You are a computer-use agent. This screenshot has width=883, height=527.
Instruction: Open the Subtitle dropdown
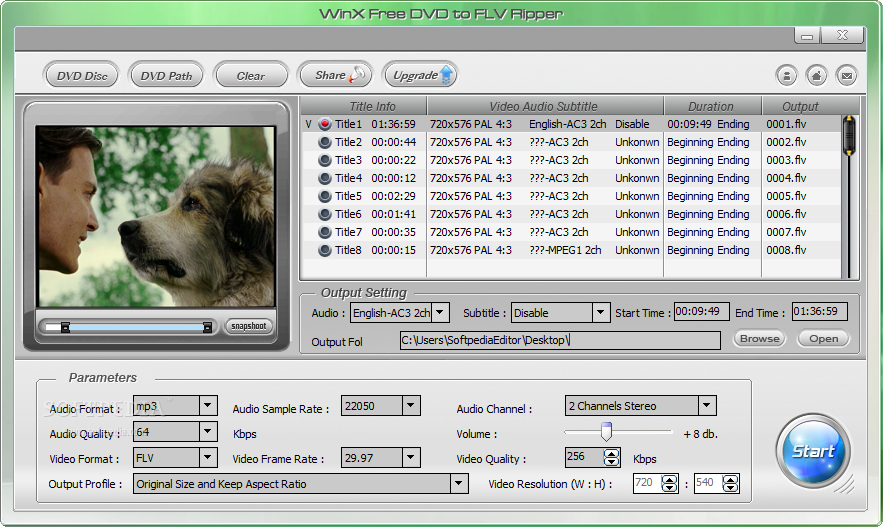[601, 312]
